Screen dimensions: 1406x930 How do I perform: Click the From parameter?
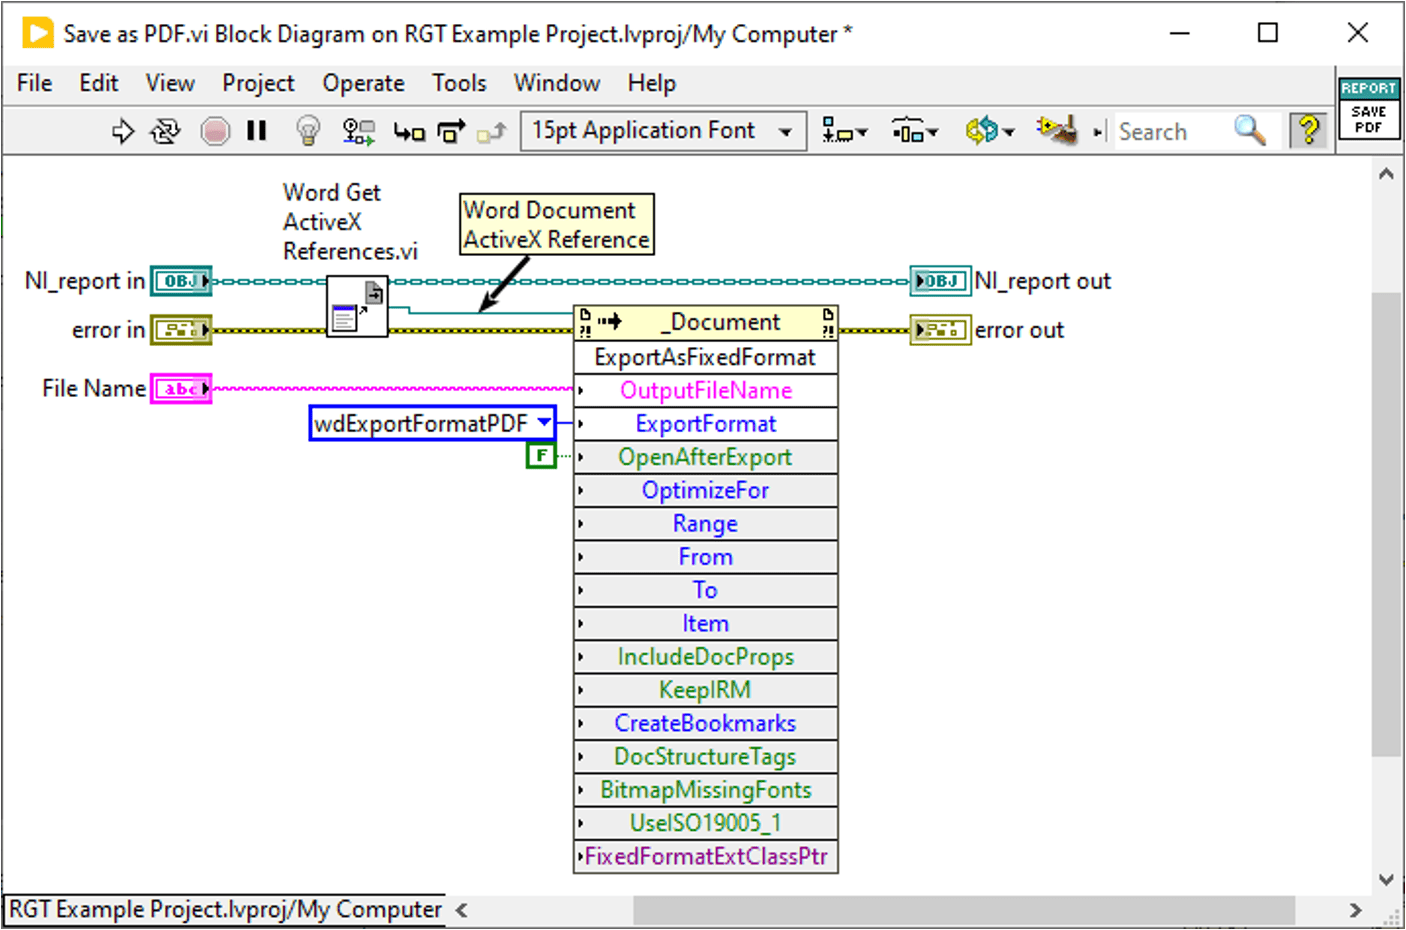706,557
